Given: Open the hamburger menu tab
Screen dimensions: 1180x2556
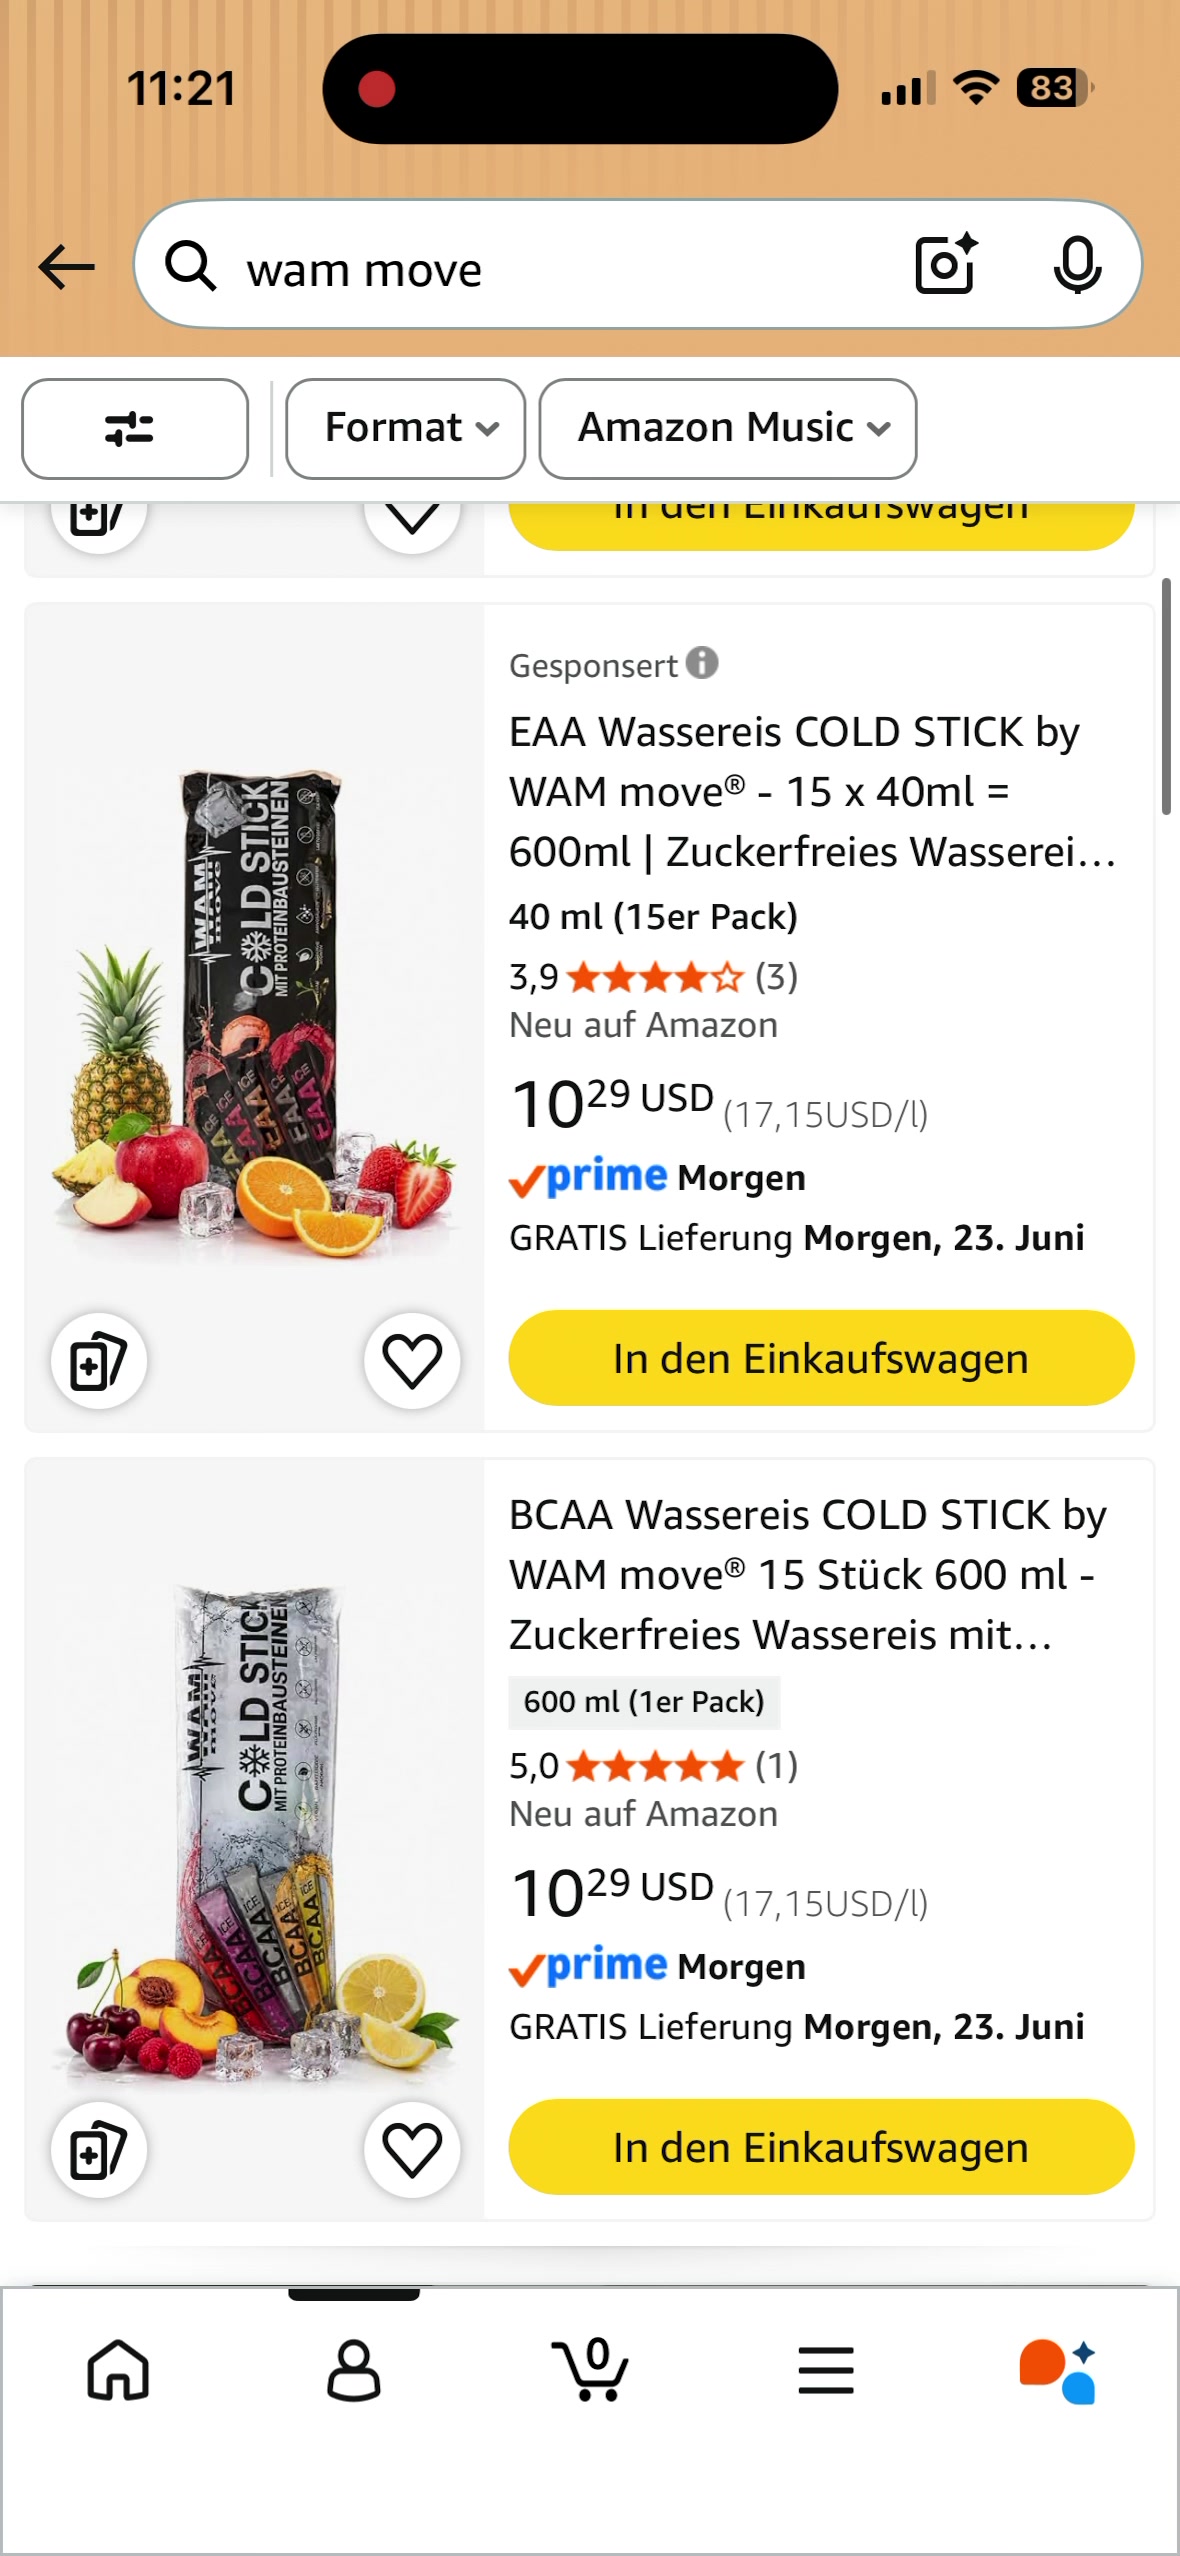Looking at the screenshot, I should pyautogui.click(x=826, y=2370).
